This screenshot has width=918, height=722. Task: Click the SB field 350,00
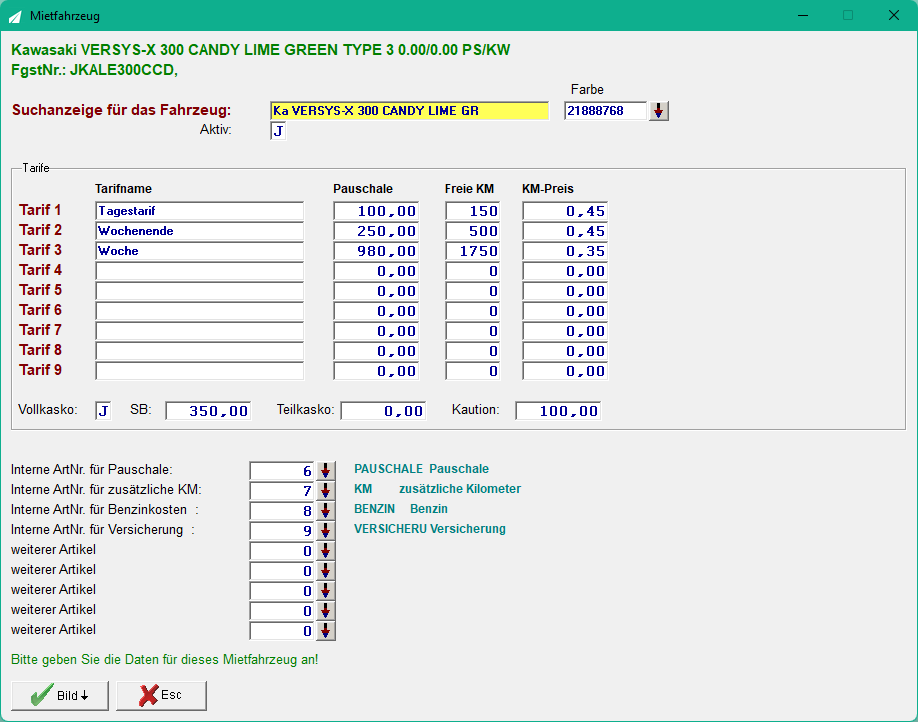(x=208, y=410)
